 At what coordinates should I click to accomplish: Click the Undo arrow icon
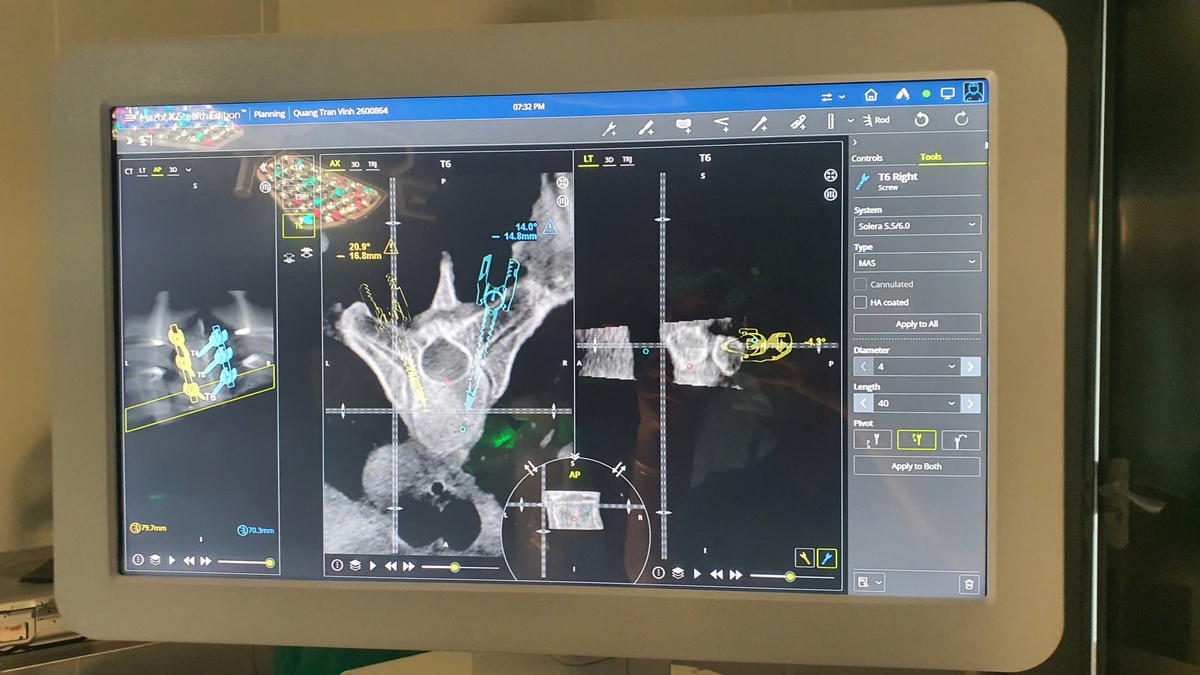coord(921,119)
